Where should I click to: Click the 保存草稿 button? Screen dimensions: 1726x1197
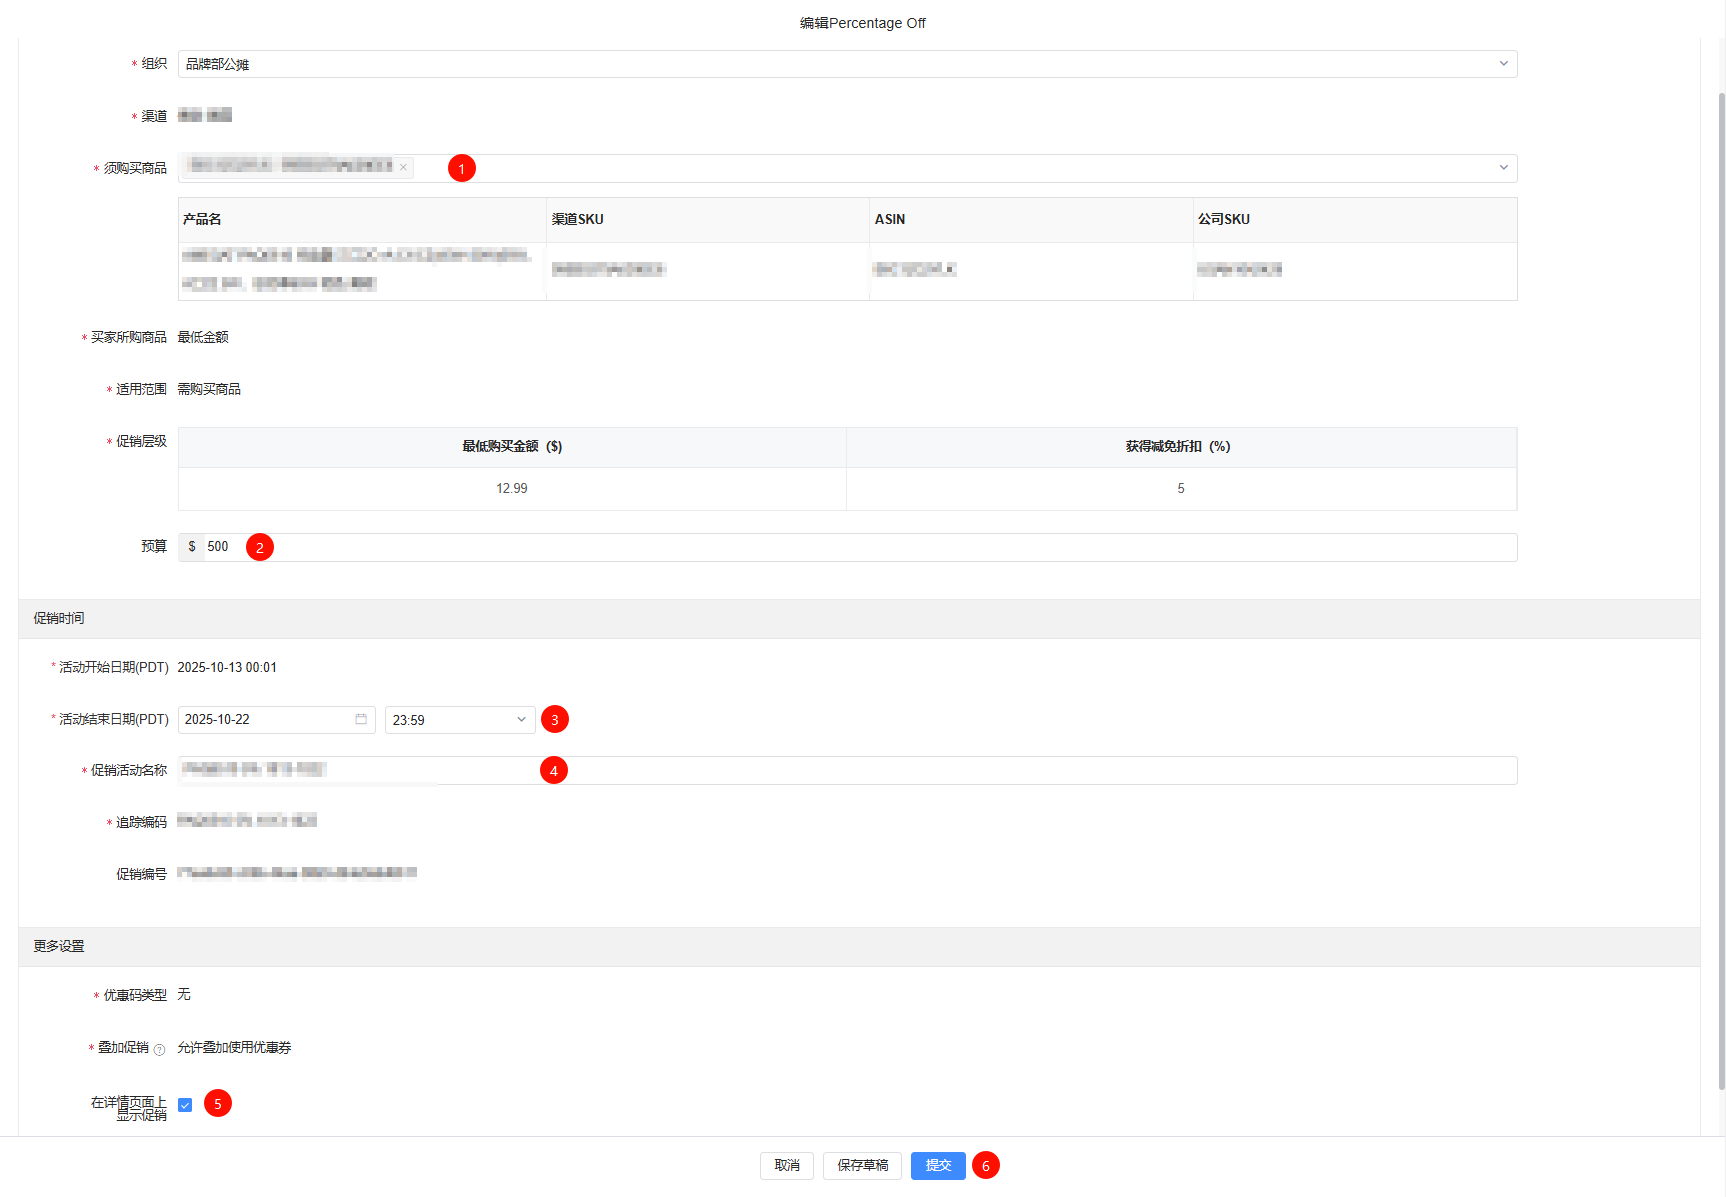(x=862, y=1166)
